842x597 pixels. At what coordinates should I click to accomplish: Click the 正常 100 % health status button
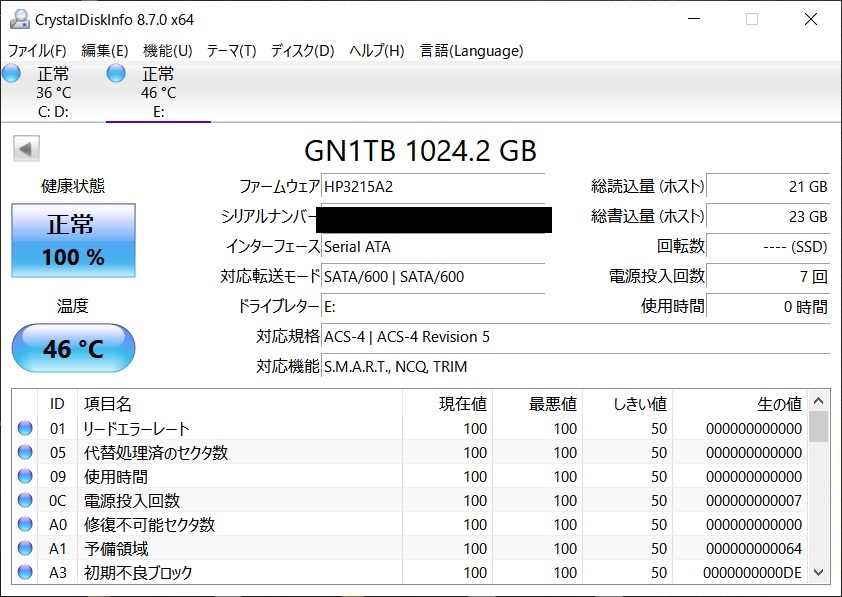tap(74, 241)
